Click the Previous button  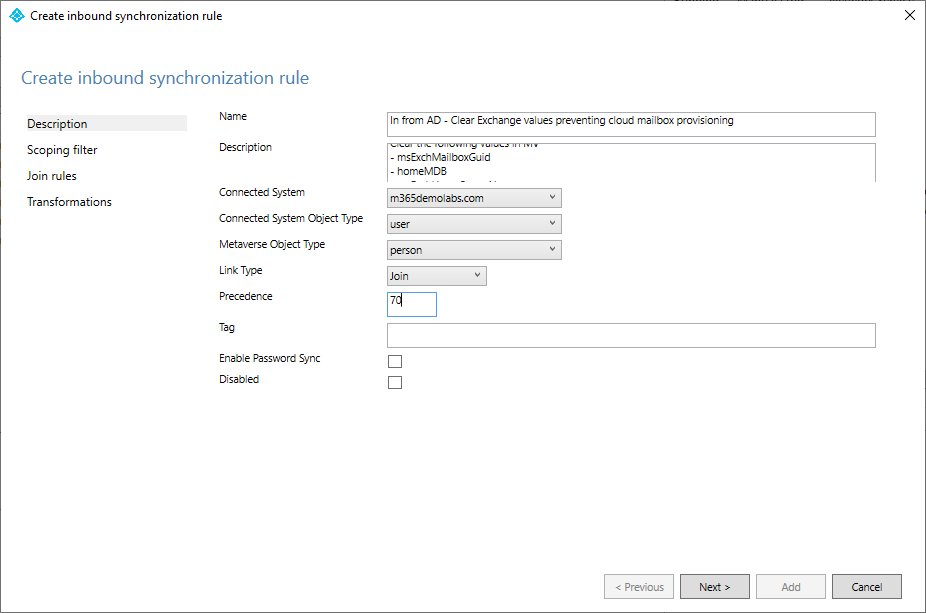(639, 587)
